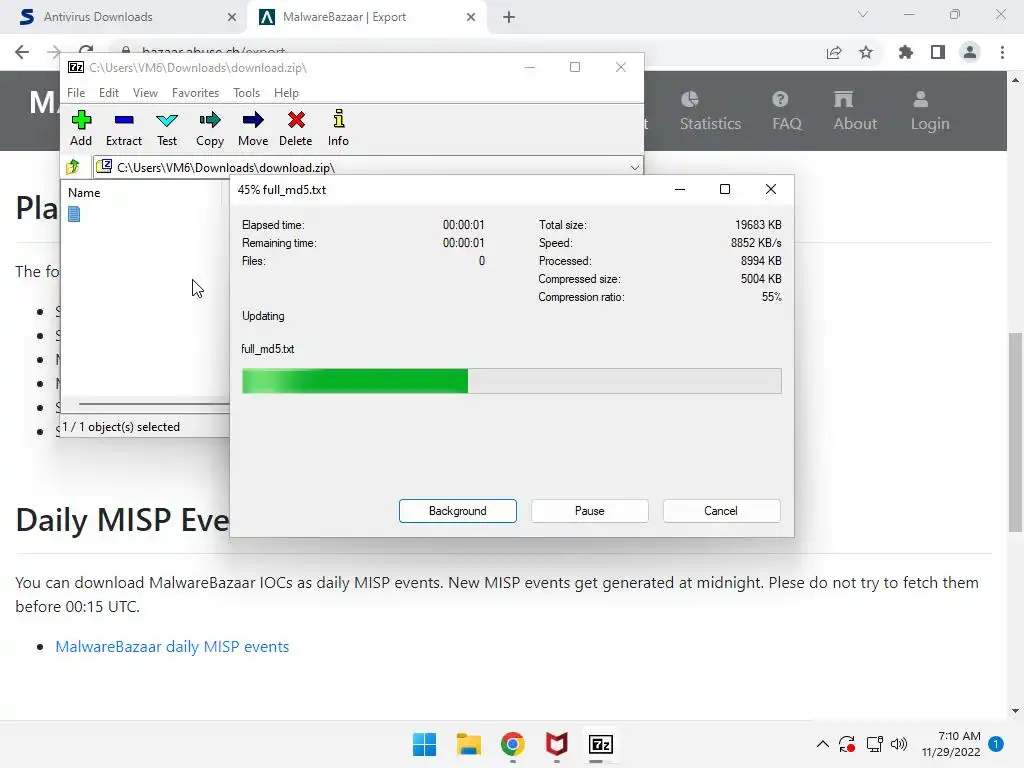
Task: Click the Extract toolbar icon
Action: click(123, 129)
